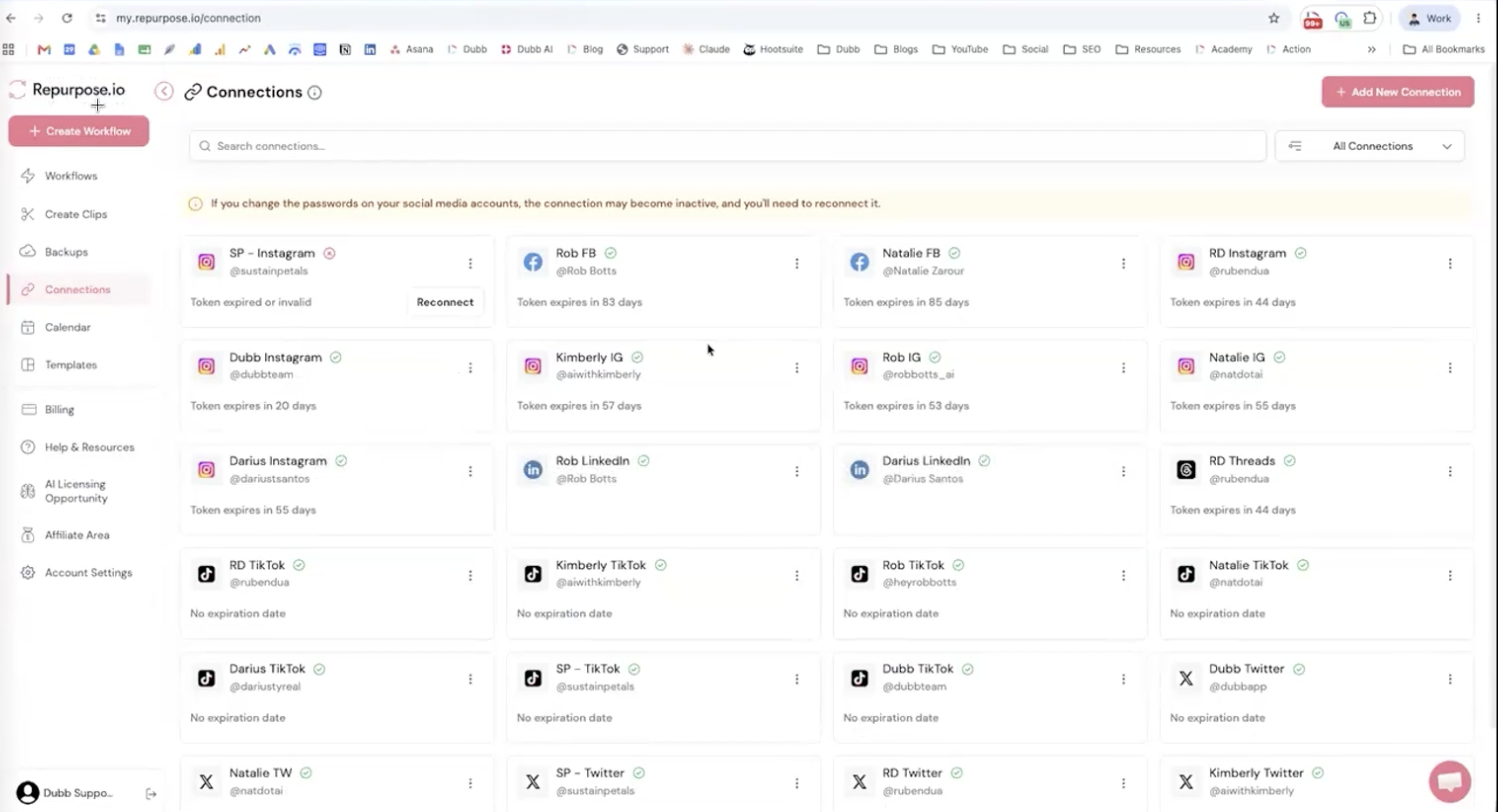This screenshot has width=1498, height=812.
Task: Open Affiliate Area in the sidebar
Action: pyautogui.click(x=78, y=535)
